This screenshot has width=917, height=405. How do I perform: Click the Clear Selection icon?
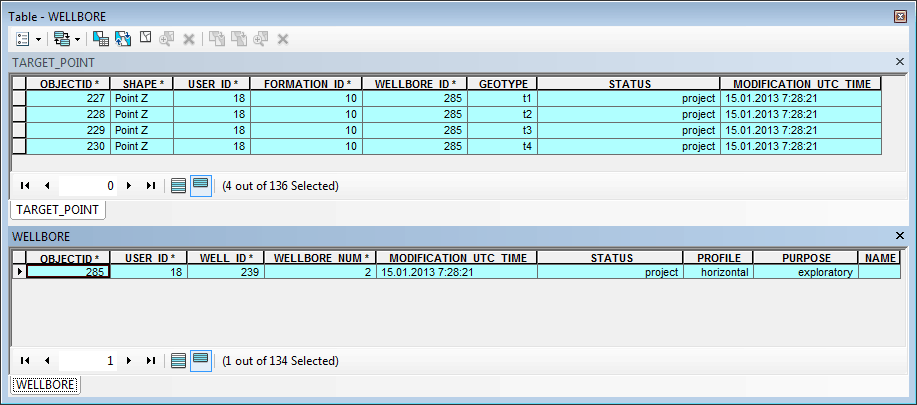[x=145, y=39]
